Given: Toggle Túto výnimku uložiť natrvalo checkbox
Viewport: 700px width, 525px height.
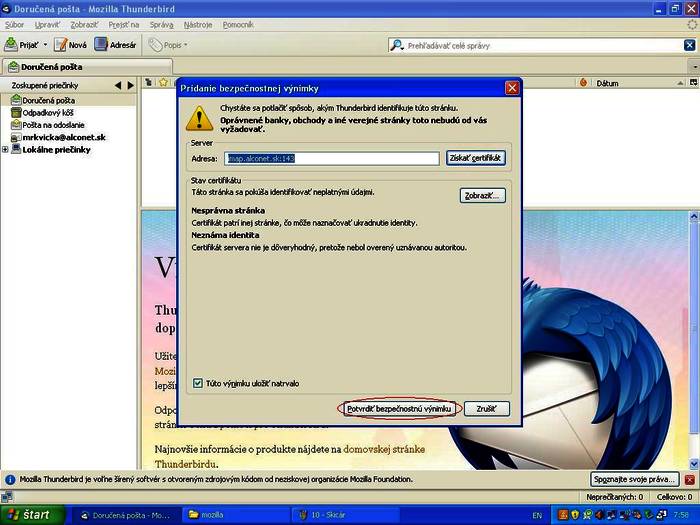Looking at the screenshot, I should (x=198, y=383).
